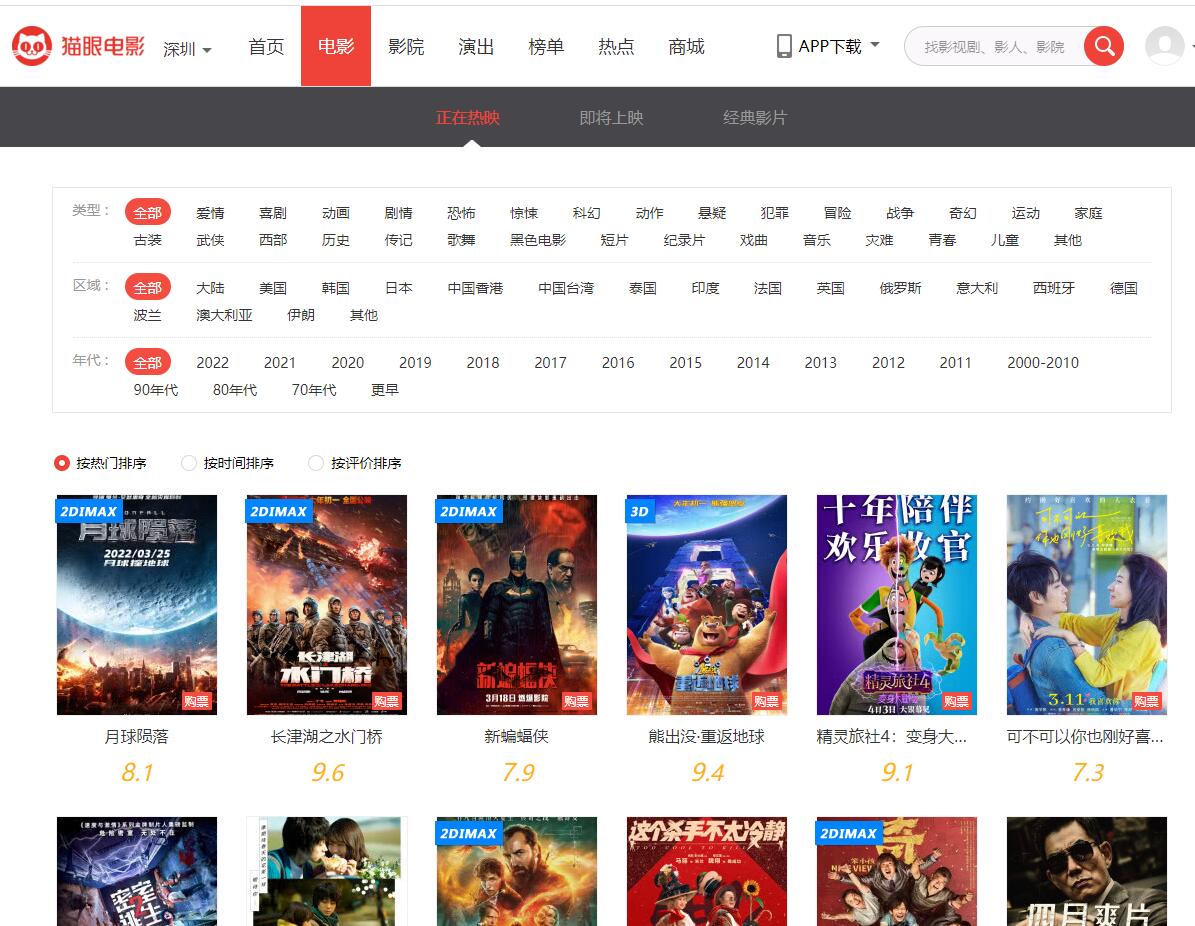Click 精灵旅社4：变身大... title

point(892,736)
